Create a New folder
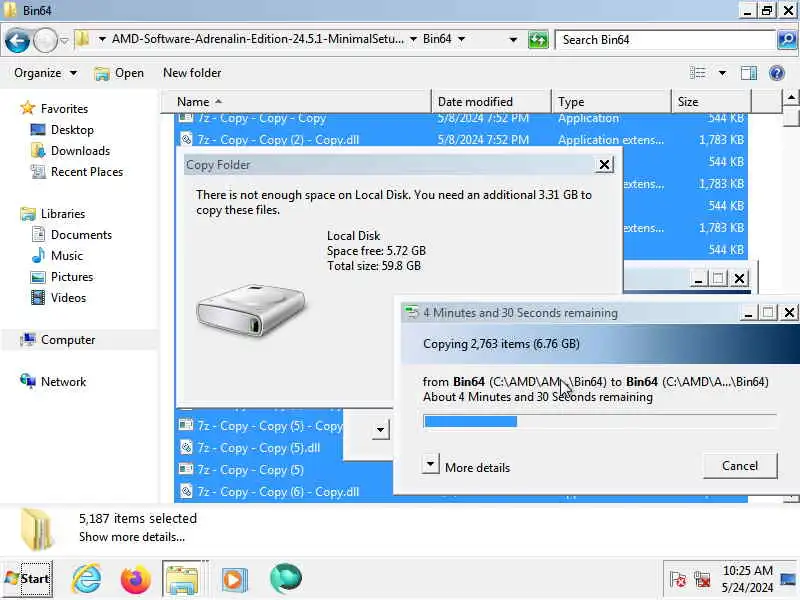Image resolution: width=800 pixels, height=600 pixels. 192,73
